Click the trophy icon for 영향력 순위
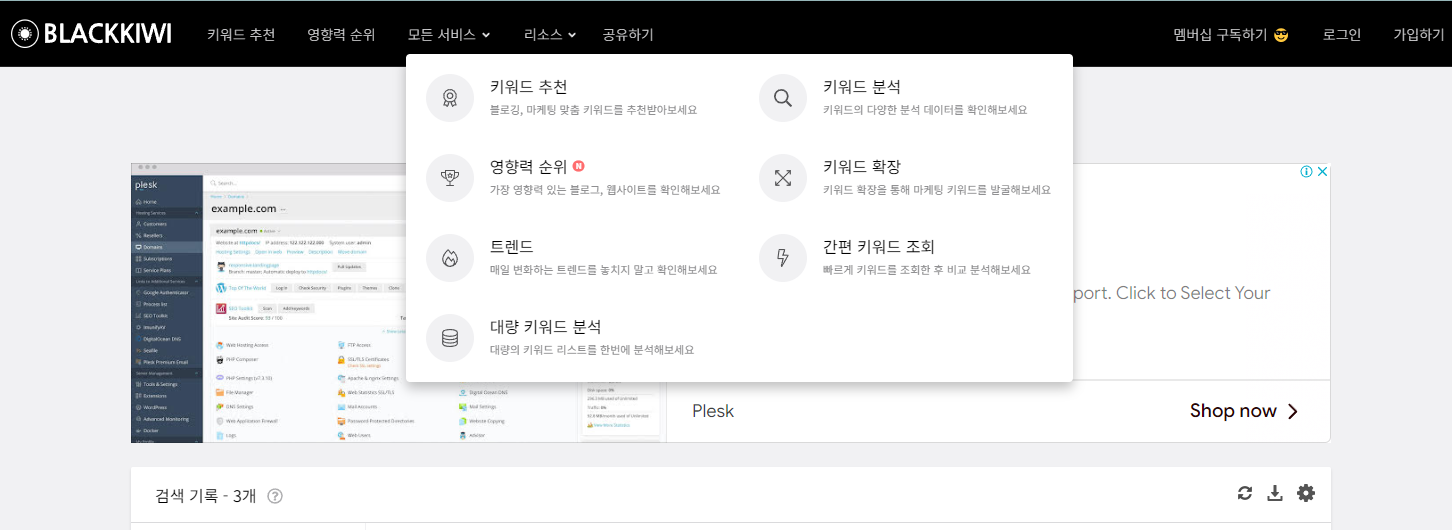Screen dimensions: 1452x530 point(450,178)
